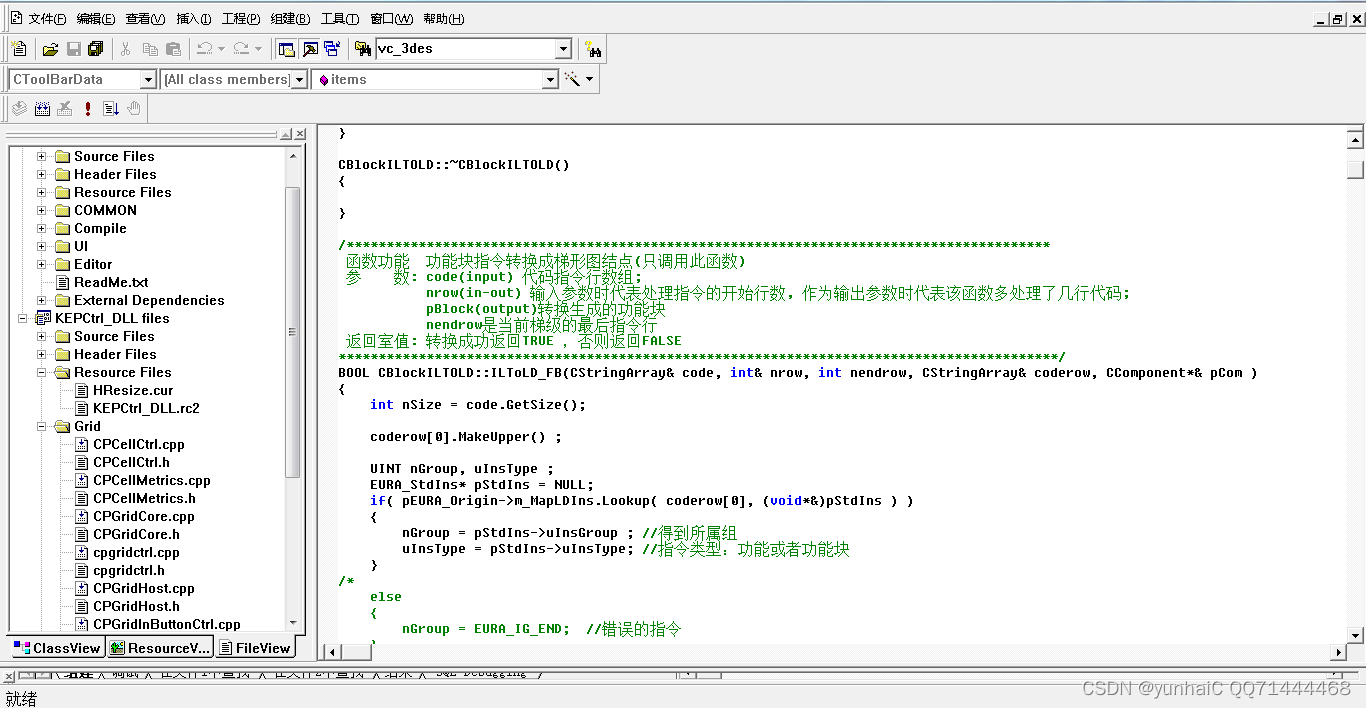Expand the External Dependencies folder node
The width and height of the screenshot is (1366, 708).
(x=42, y=300)
